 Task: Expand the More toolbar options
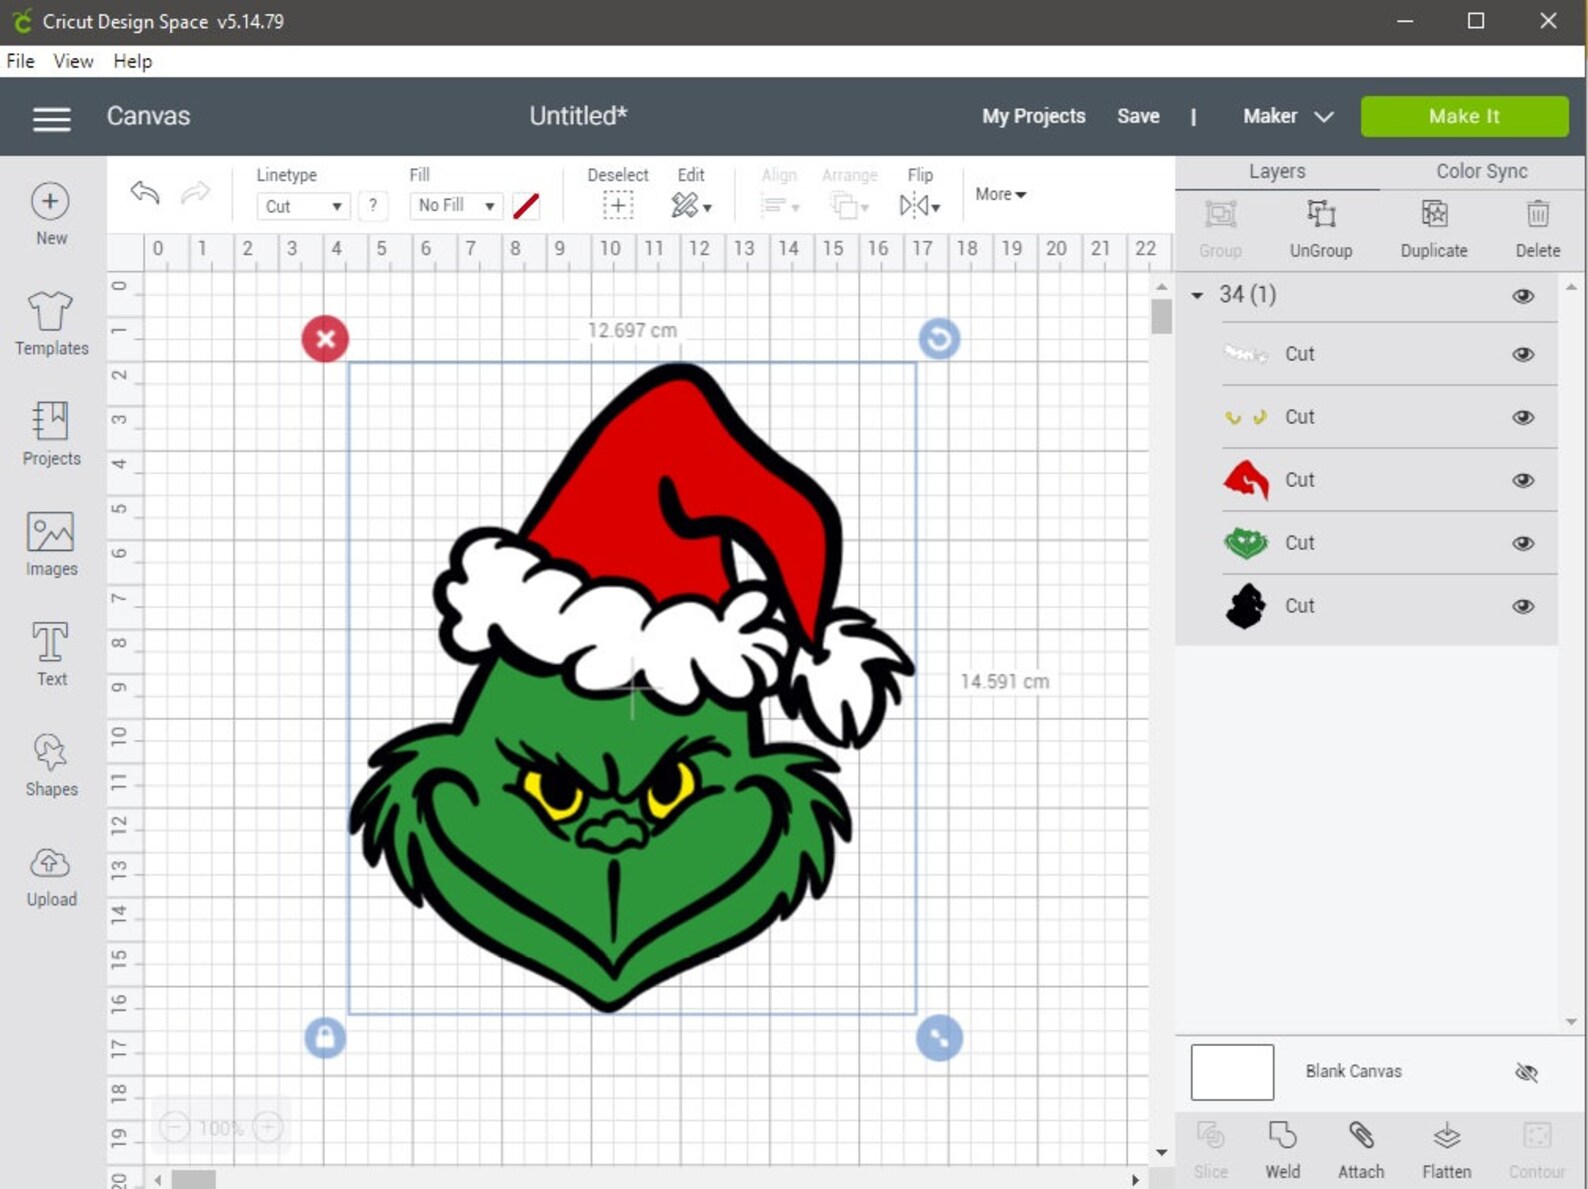1000,194
